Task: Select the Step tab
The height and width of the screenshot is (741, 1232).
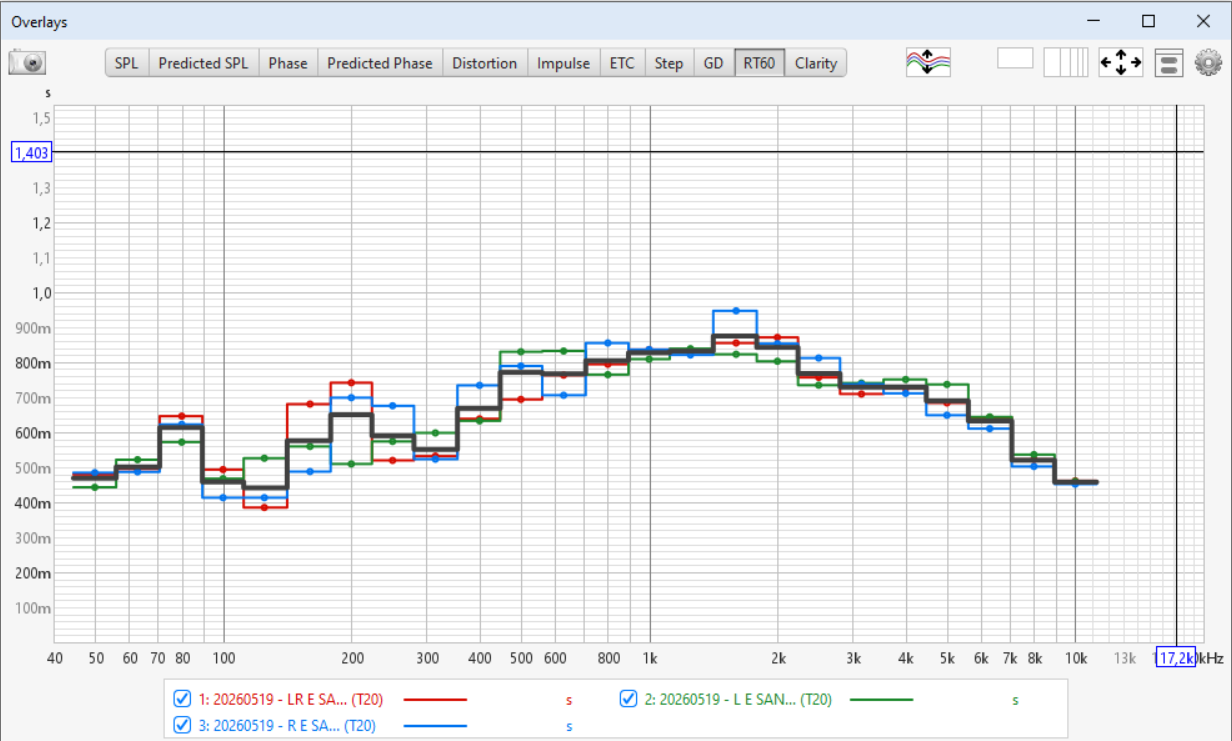Action: tap(669, 63)
